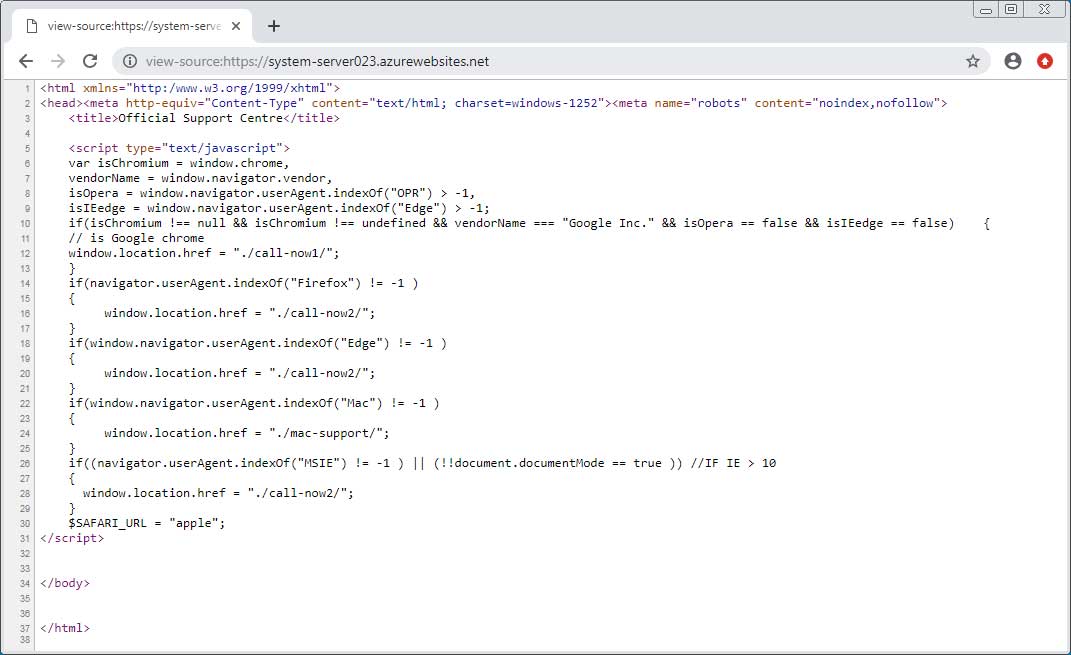Click the "Official Support Centre" title text
This screenshot has width=1071, height=655.
200,118
